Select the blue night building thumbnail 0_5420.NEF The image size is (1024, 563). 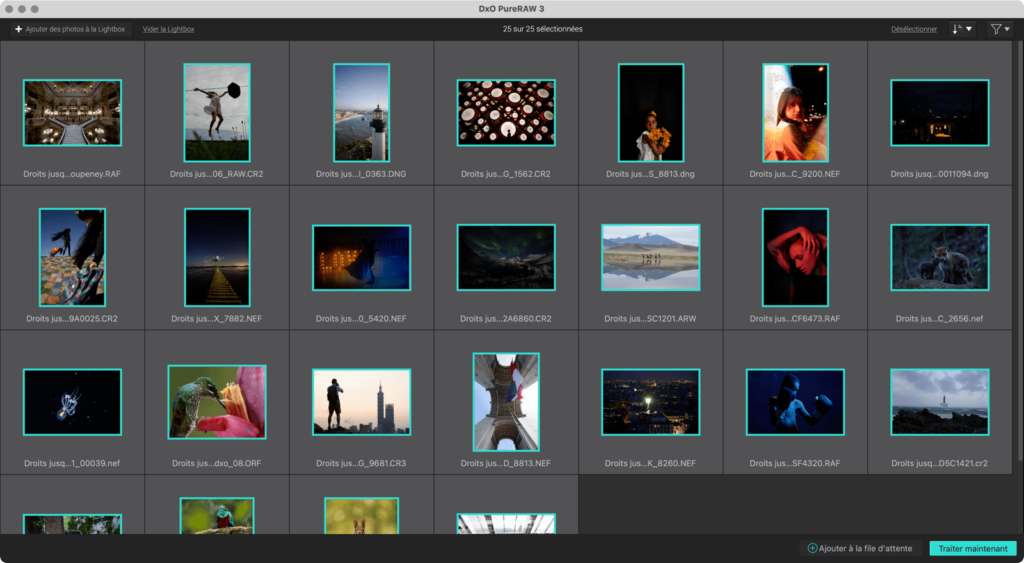[x=361, y=257]
